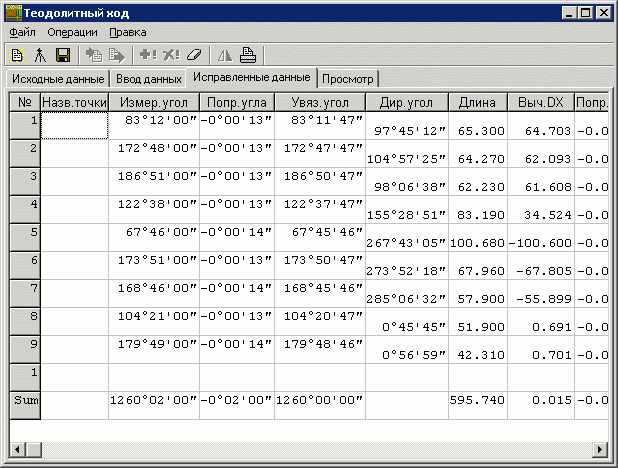Click total correction -0°02'00"
Viewport: 618px width, 468px height.
236,400
